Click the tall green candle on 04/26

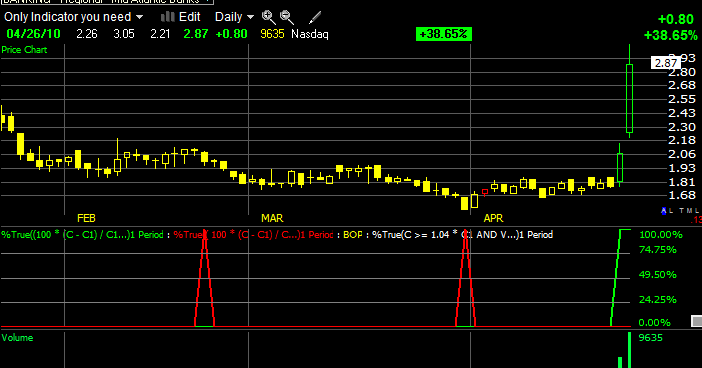coord(629,98)
